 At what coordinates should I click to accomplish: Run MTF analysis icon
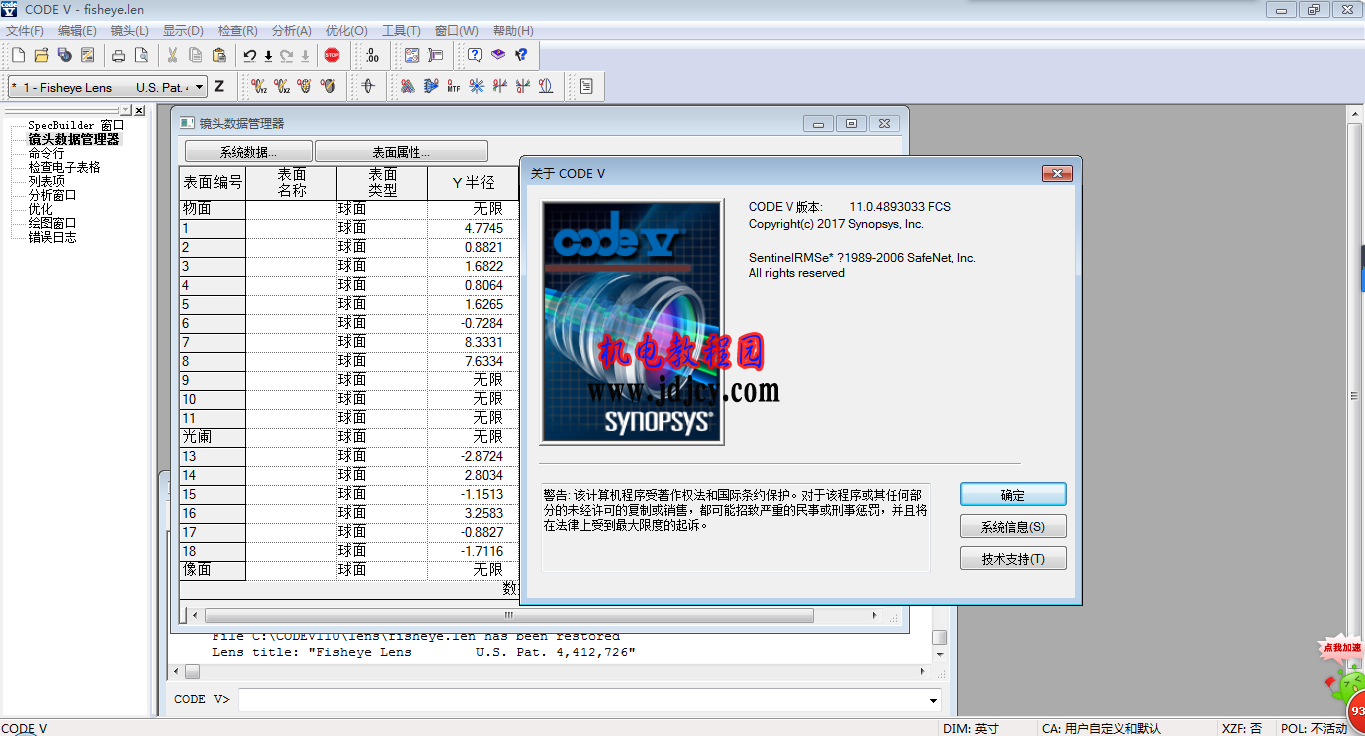[x=453, y=87]
